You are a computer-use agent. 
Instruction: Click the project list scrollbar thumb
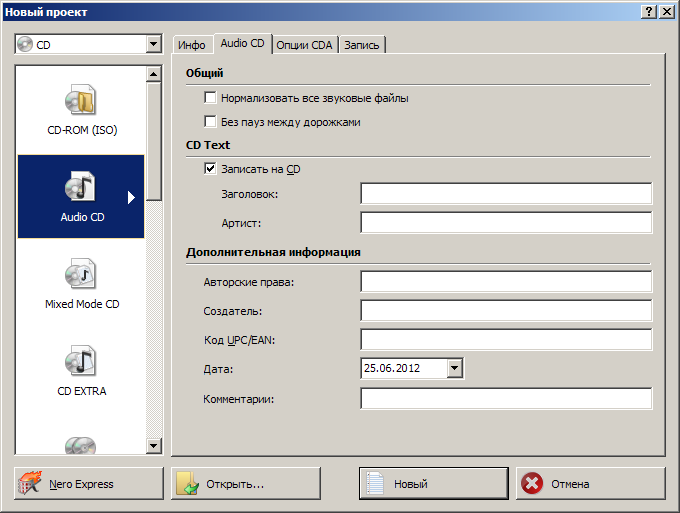pos(154,141)
